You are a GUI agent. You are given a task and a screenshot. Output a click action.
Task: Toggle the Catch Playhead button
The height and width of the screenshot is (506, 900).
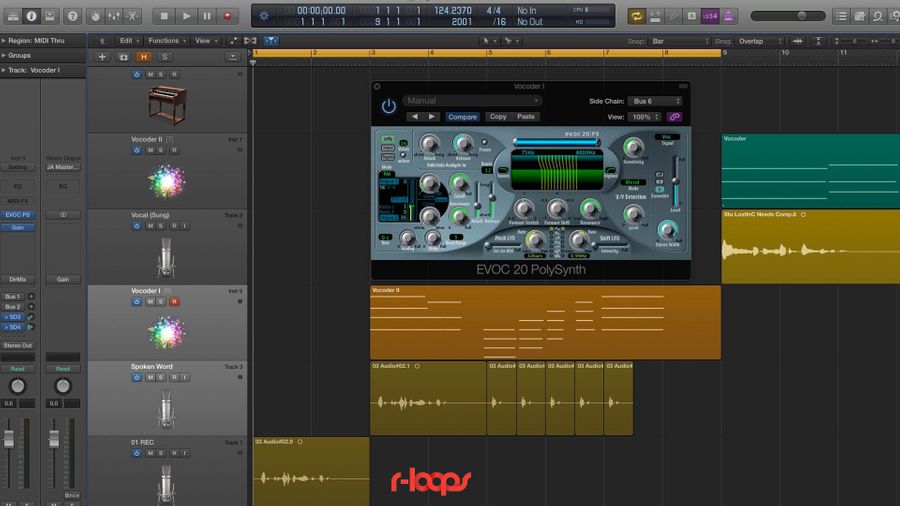[x=271, y=41]
